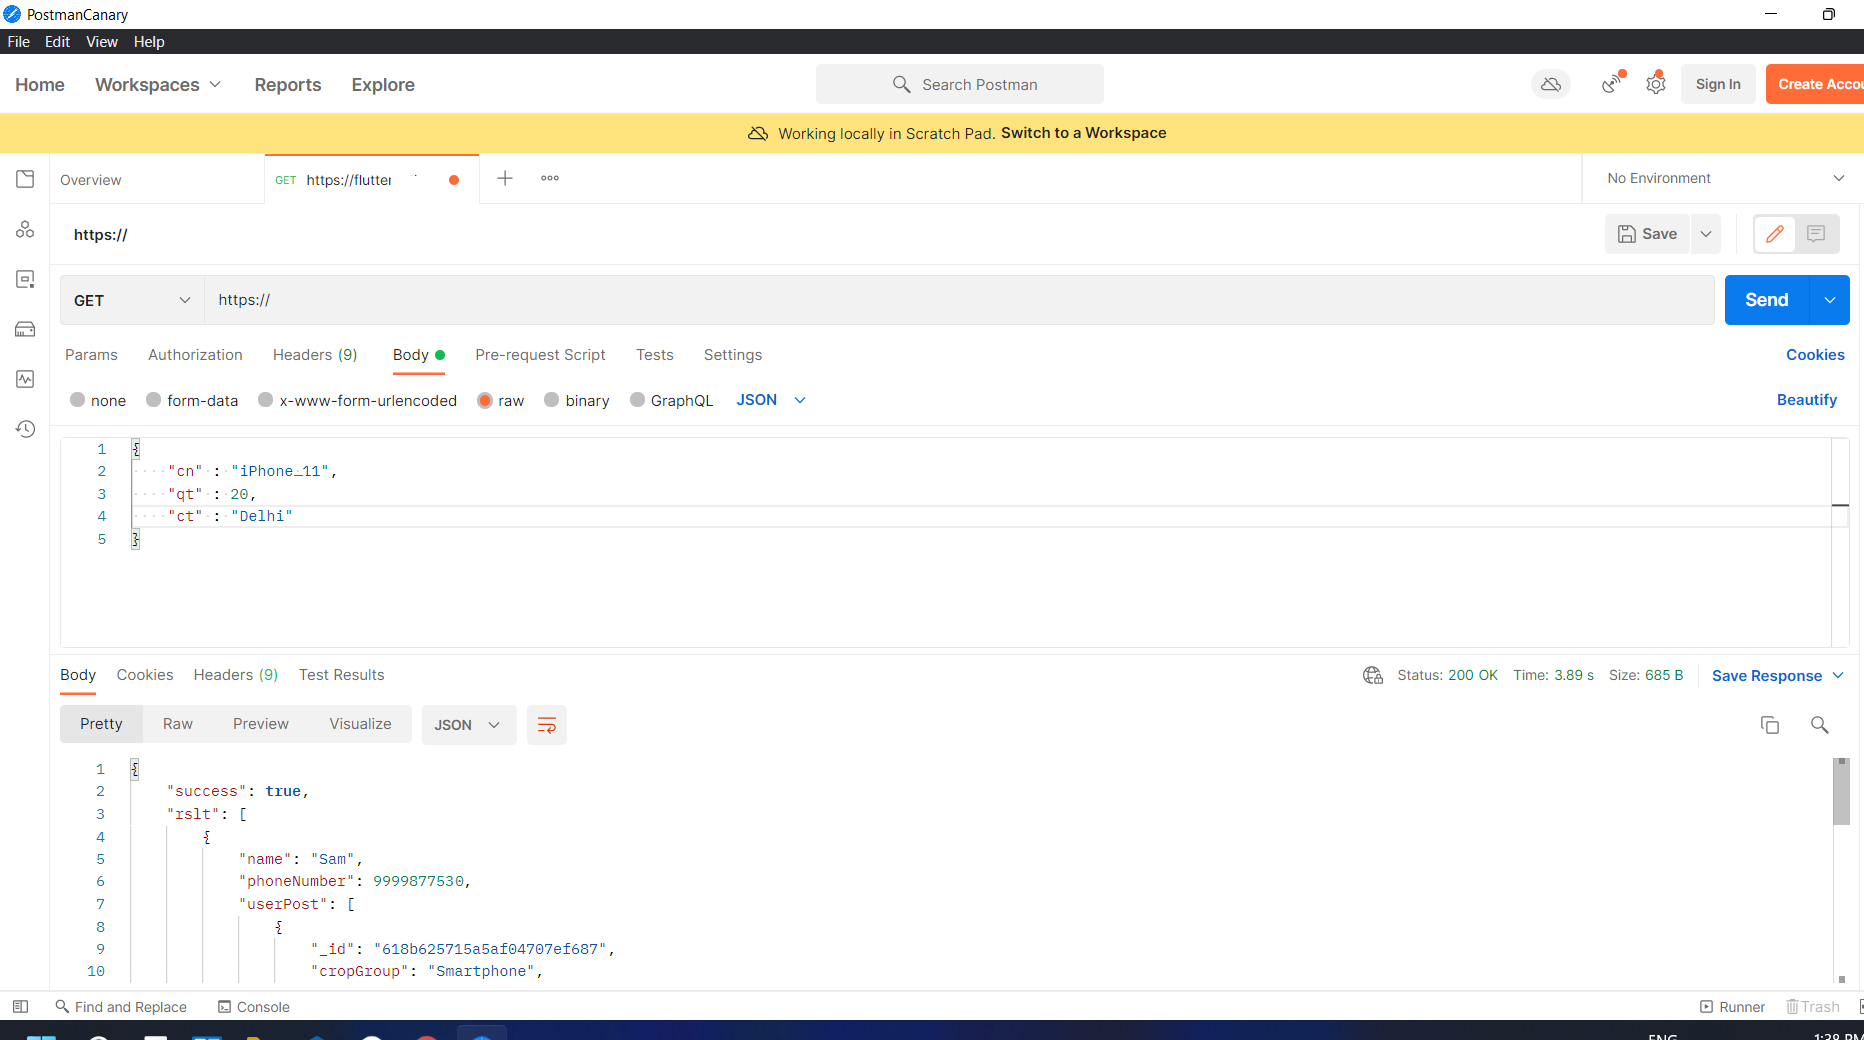The image size is (1864, 1040).
Task: Click the edit pencil icon
Action: click(1775, 234)
